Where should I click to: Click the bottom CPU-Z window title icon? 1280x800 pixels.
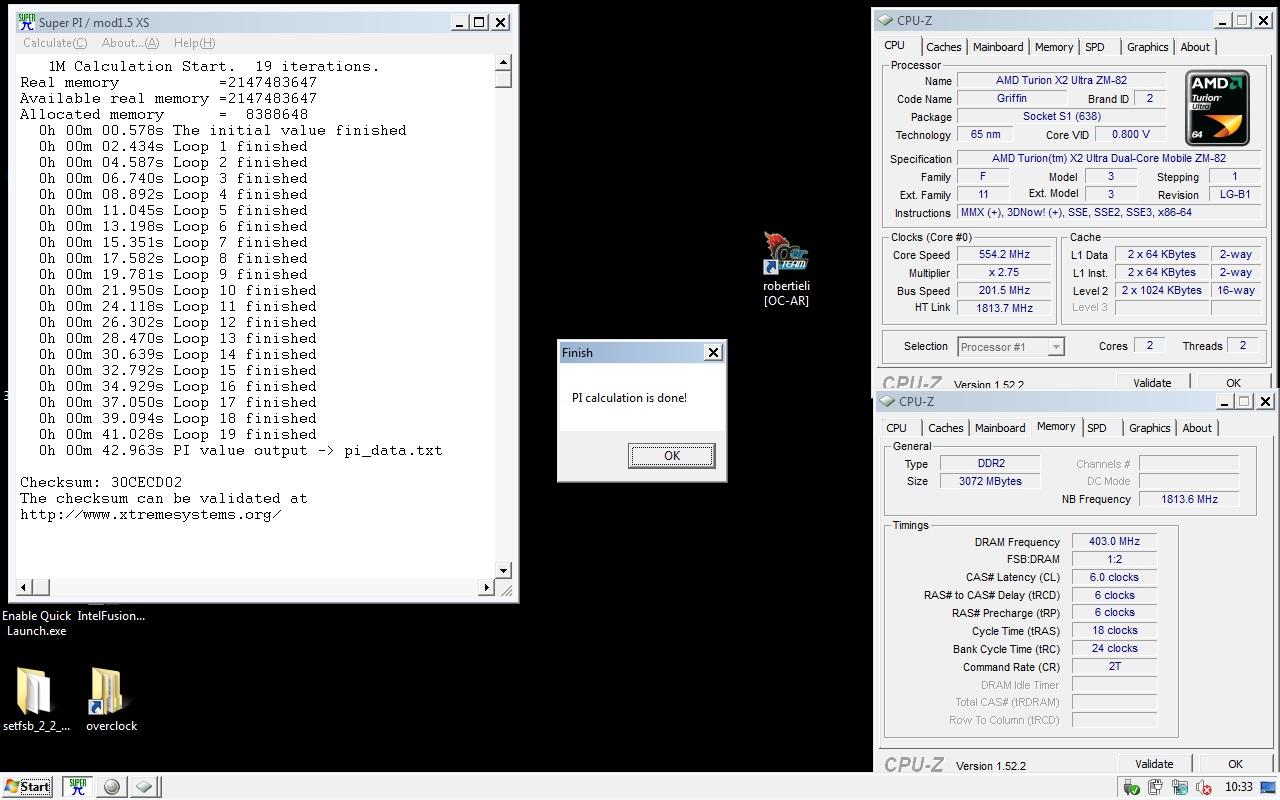tap(887, 401)
